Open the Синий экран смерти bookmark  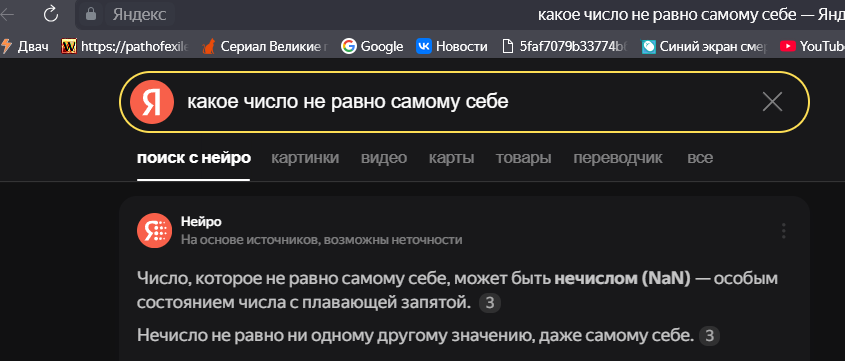(704, 46)
